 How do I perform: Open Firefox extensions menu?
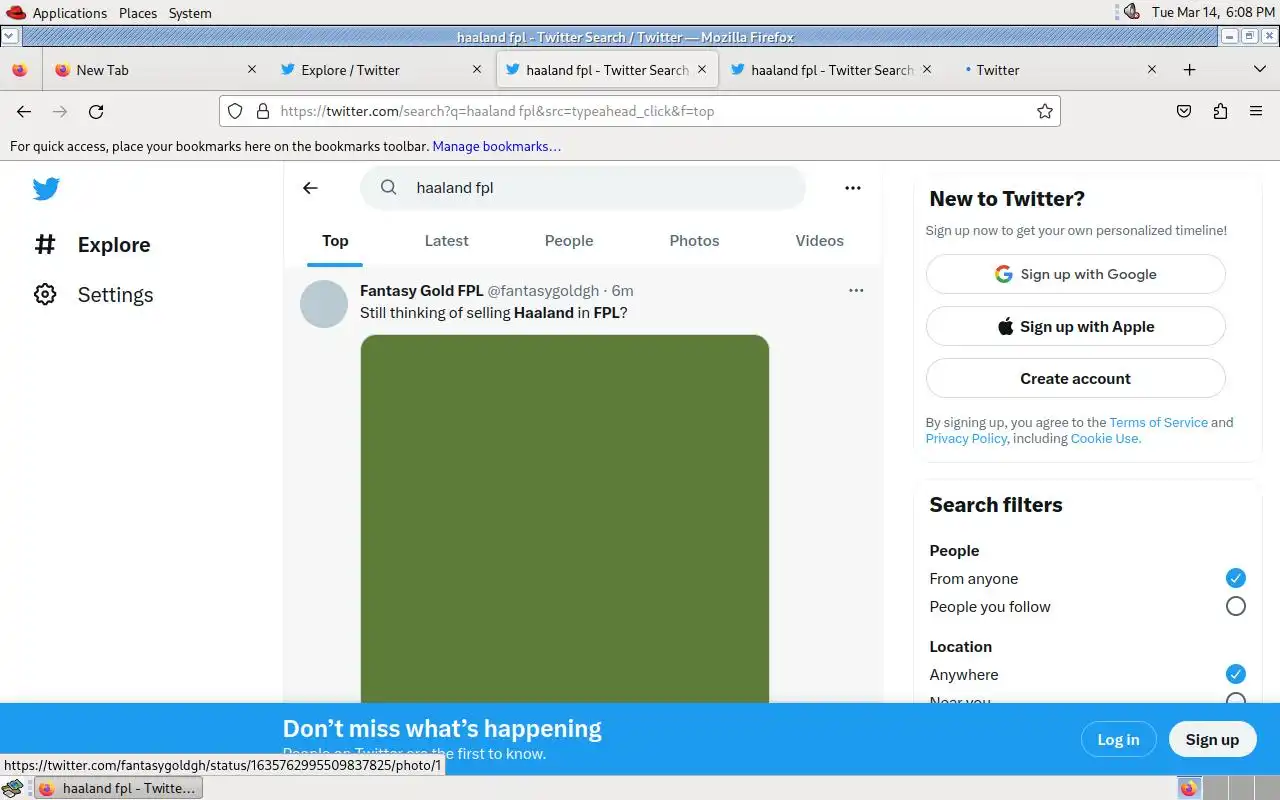click(1220, 111)
